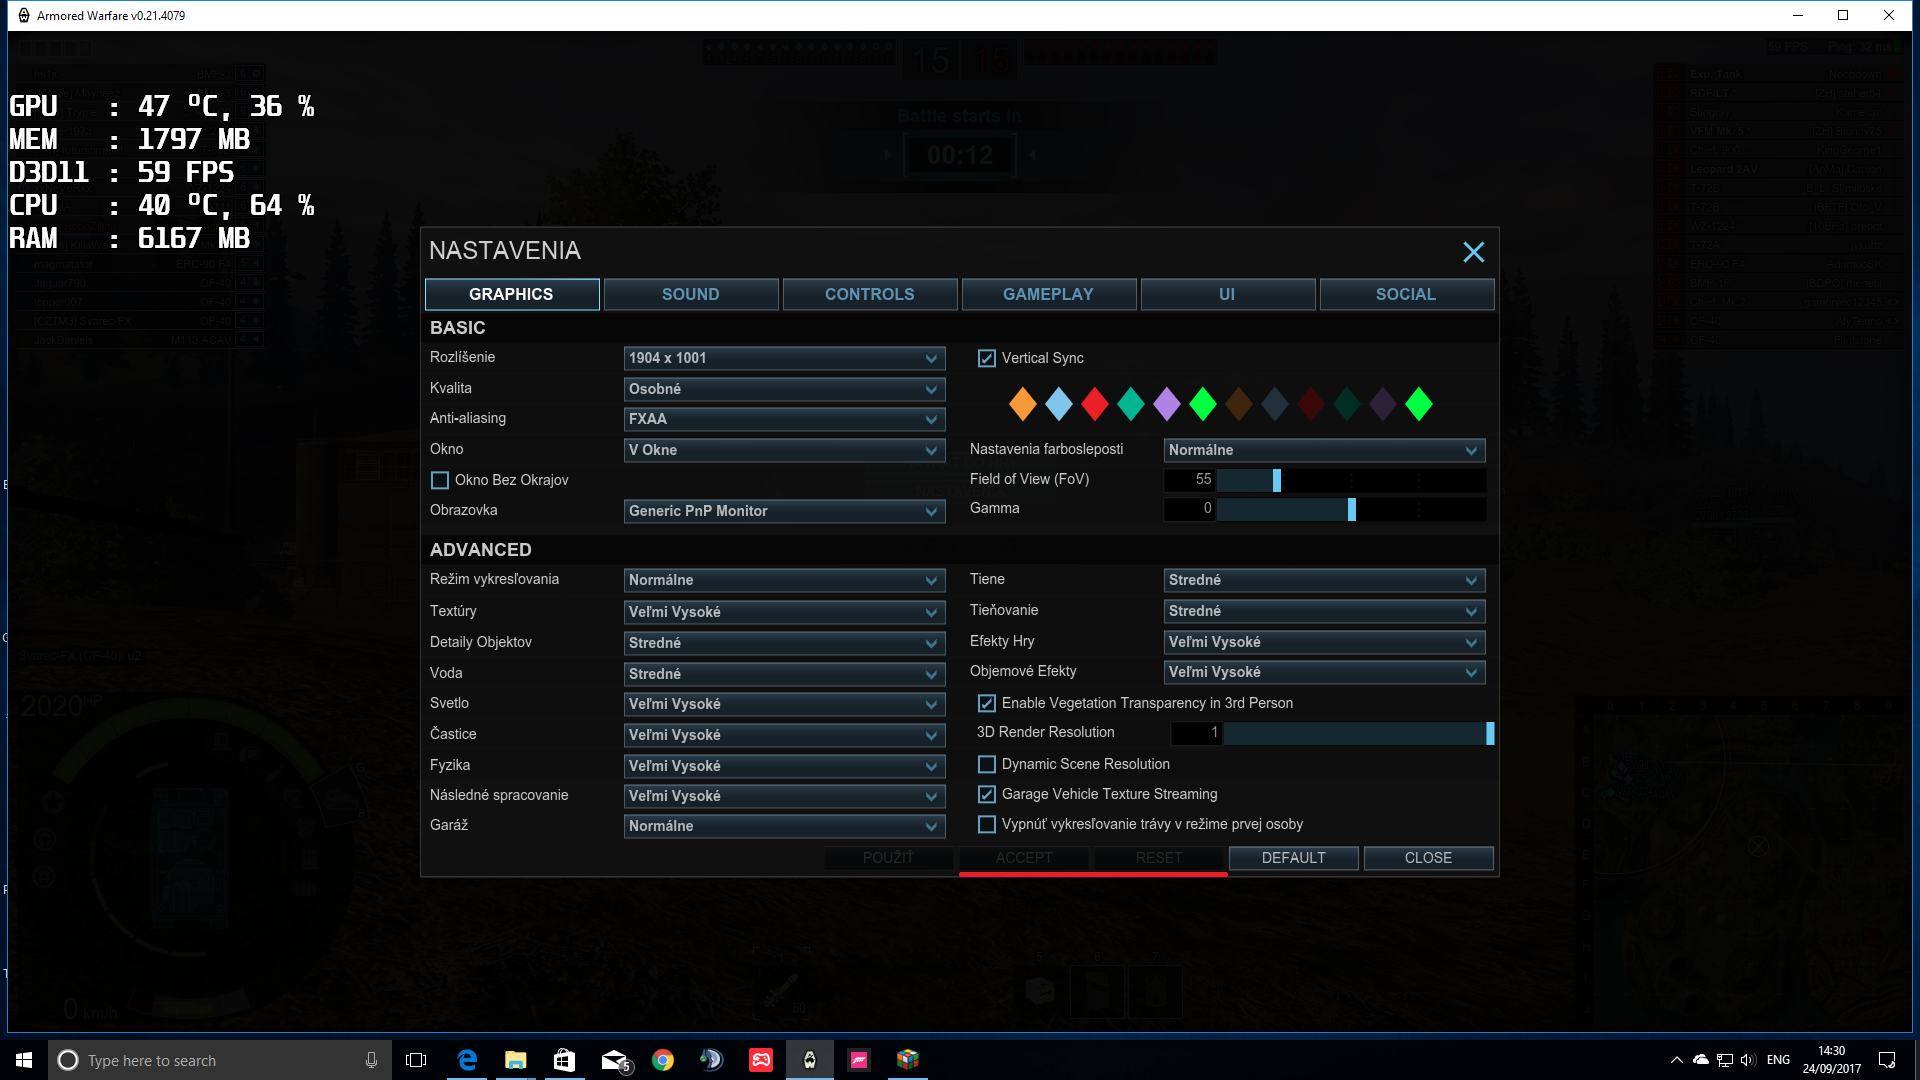Switch to the CONTROLS tab
This screenshot has width=1920, height=1080.
(870, 294)
